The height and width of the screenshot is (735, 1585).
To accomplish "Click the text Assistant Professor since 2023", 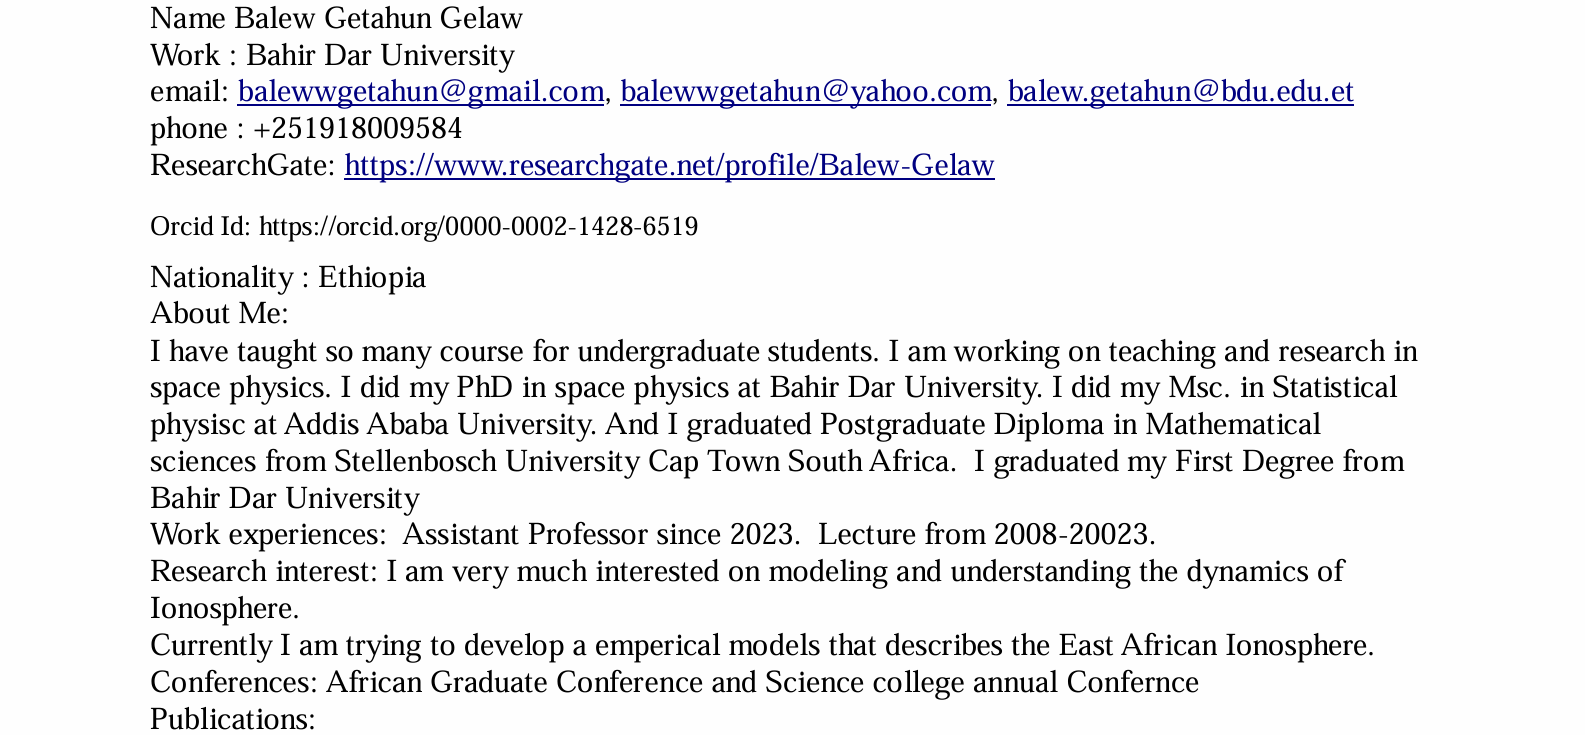I will pyautogui.click(x=600, y=535).
